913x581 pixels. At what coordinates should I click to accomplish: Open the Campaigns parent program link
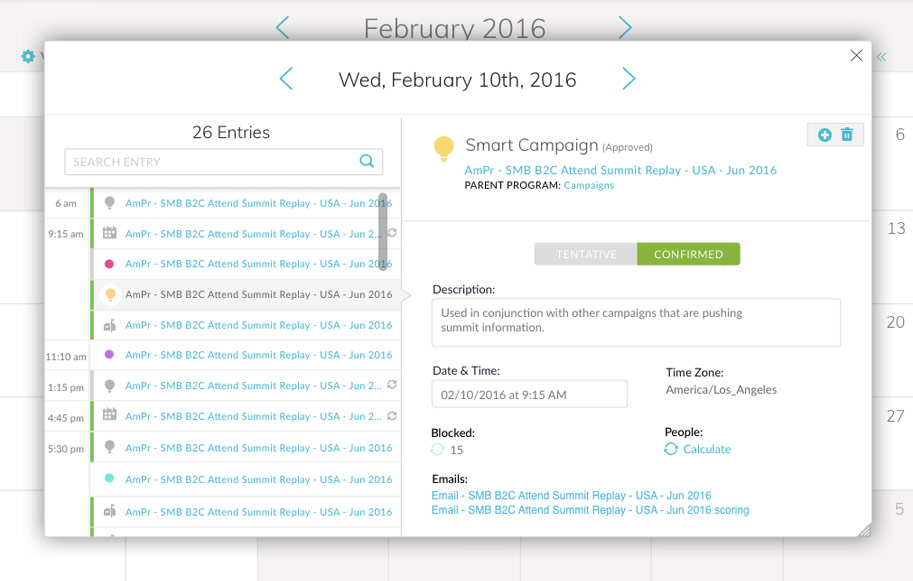(x=589, y=185)
